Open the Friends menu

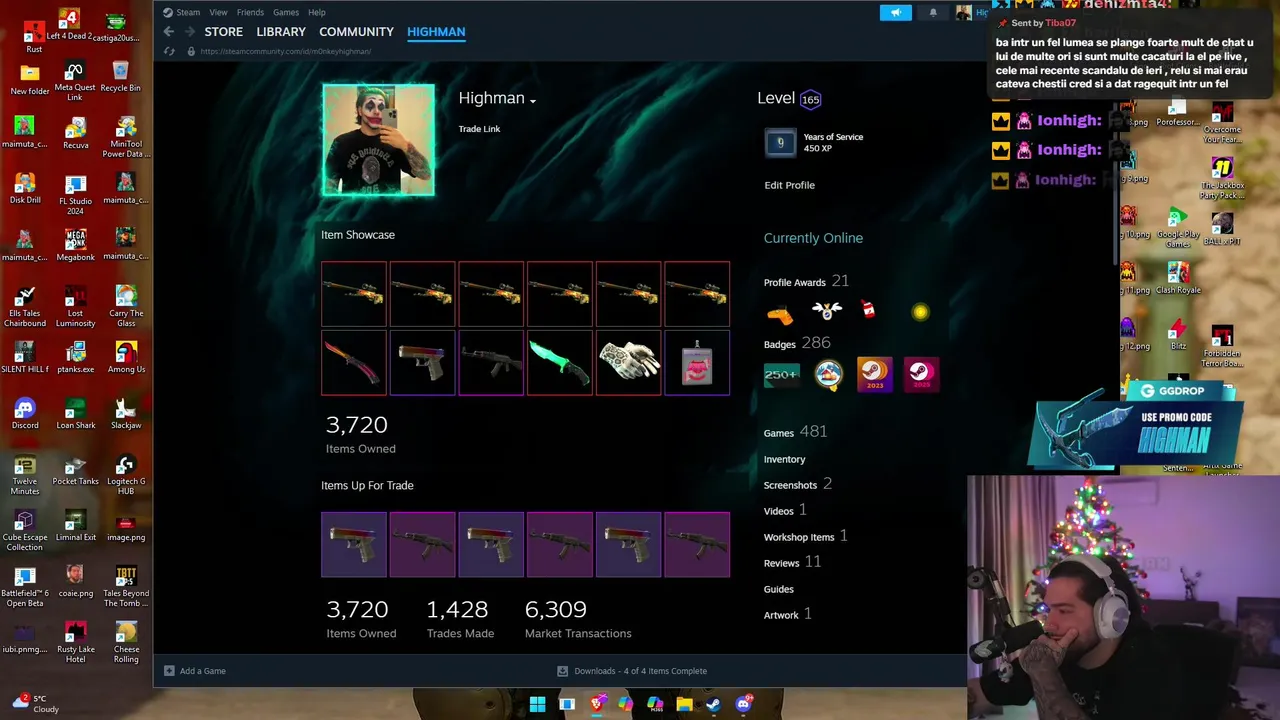coord(250,12)
